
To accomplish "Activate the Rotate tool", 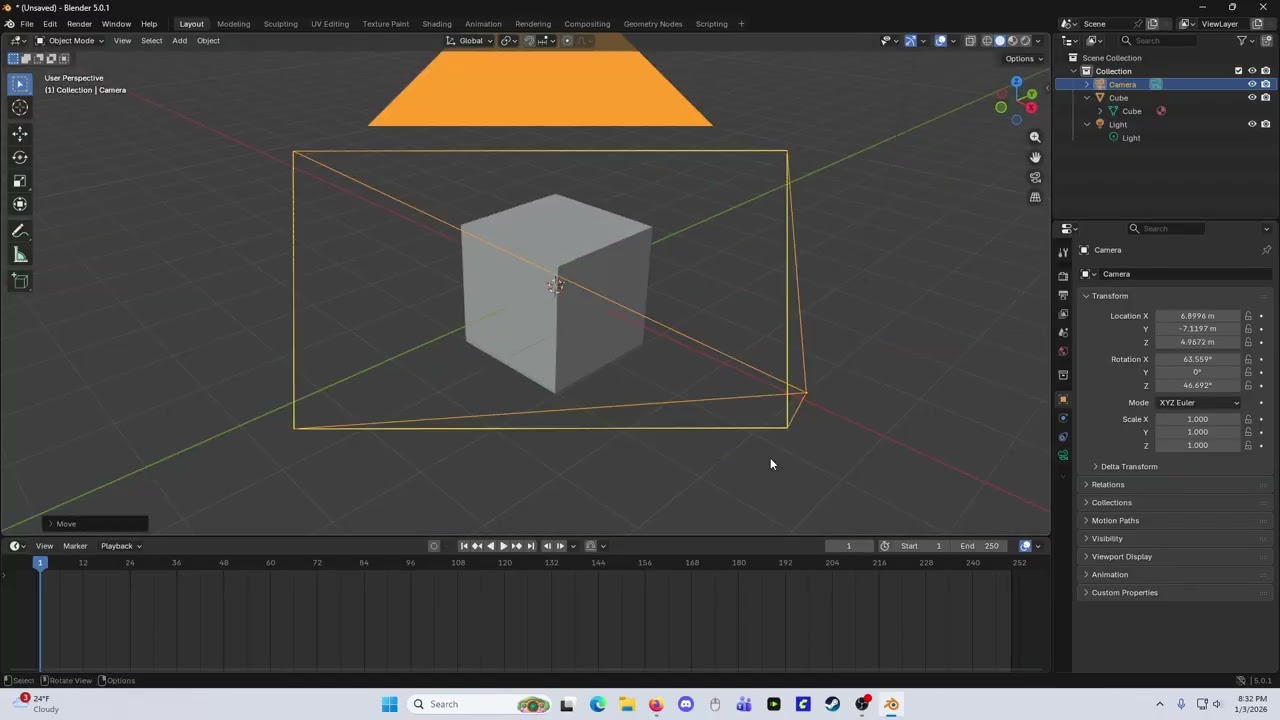I will point(20,157).
